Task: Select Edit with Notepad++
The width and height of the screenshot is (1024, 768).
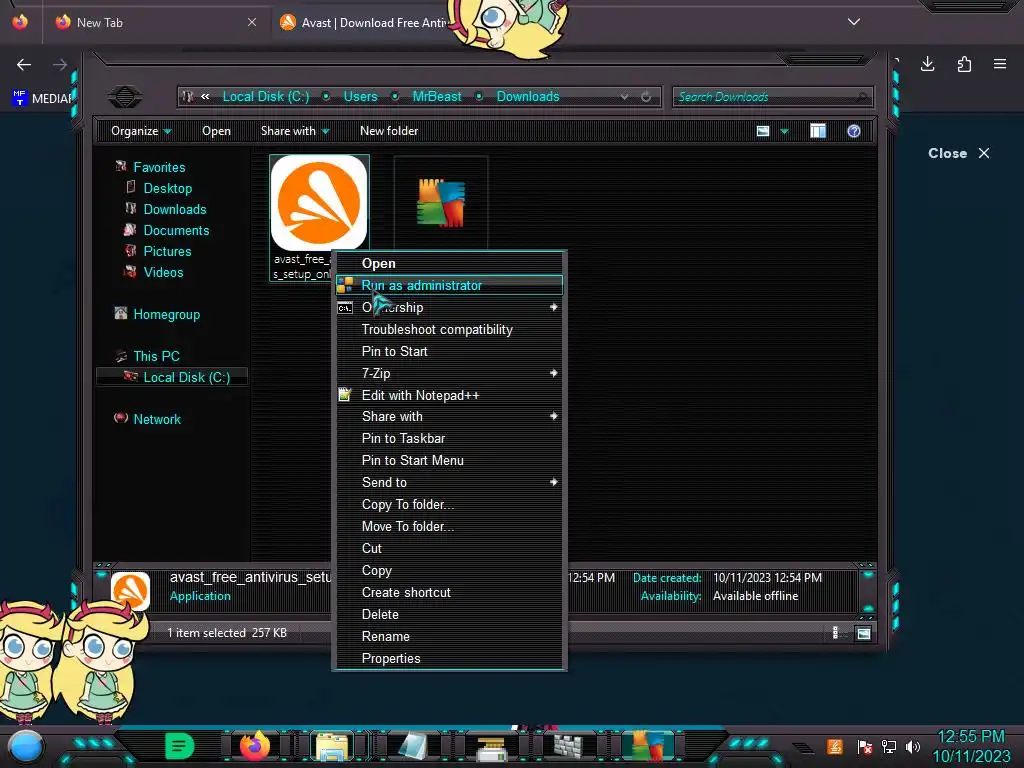Action: point(449,395)
